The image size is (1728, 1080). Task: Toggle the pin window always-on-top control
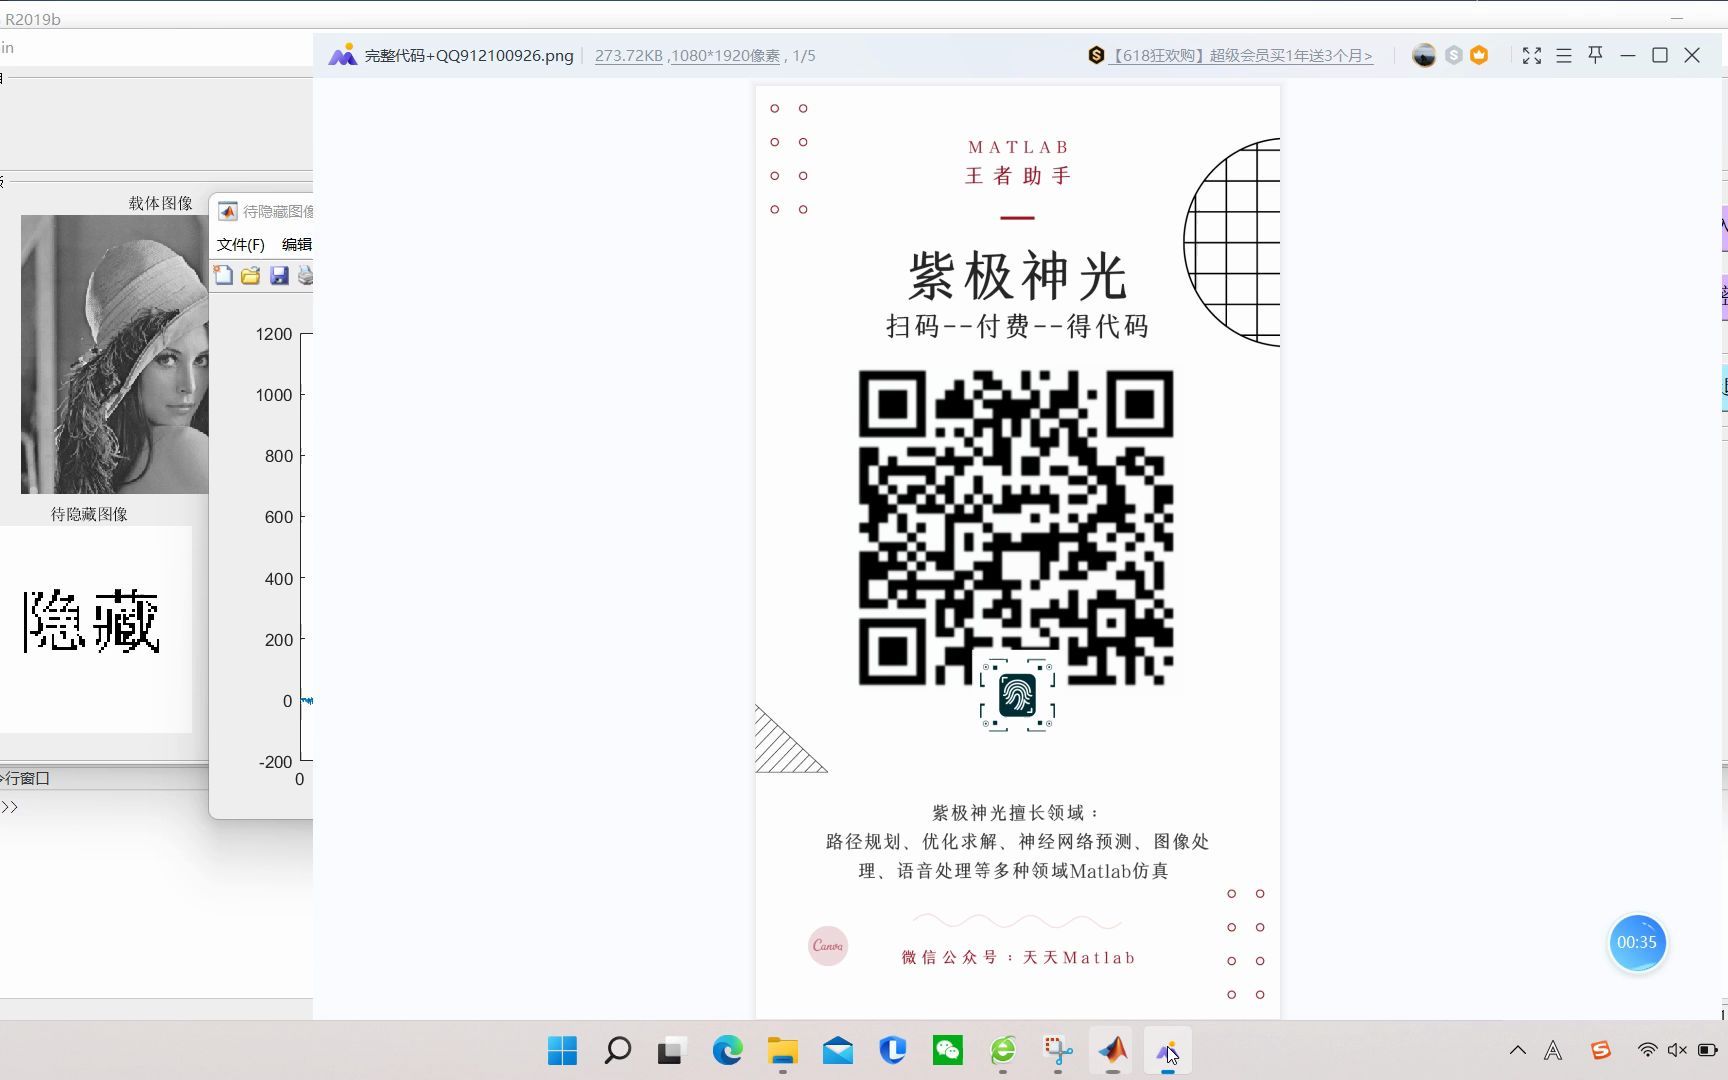click(1595, 55)
